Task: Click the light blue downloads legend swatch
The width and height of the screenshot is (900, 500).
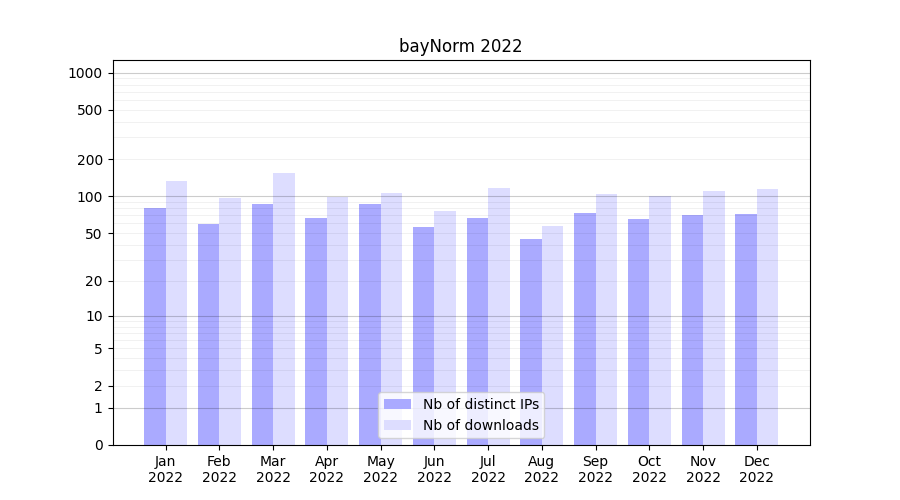Action: [397, 425]
